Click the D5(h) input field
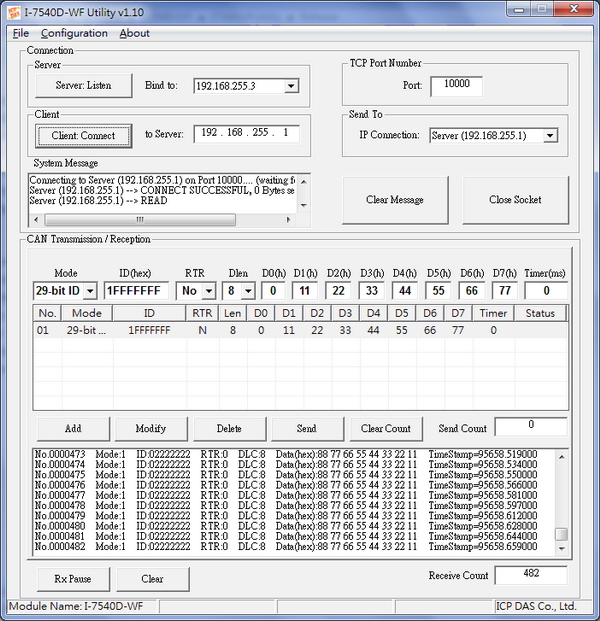 [x=438, y=291]
